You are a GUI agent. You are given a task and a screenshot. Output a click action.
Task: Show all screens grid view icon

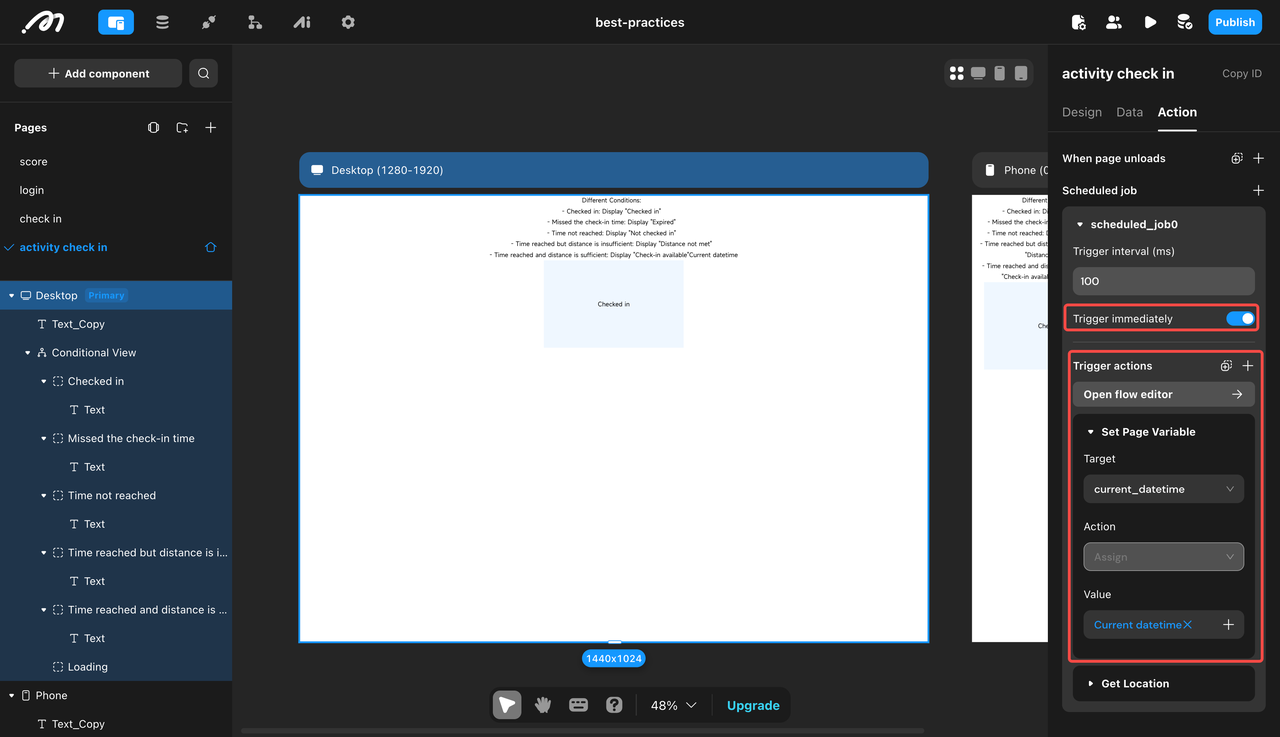(957, 73)
